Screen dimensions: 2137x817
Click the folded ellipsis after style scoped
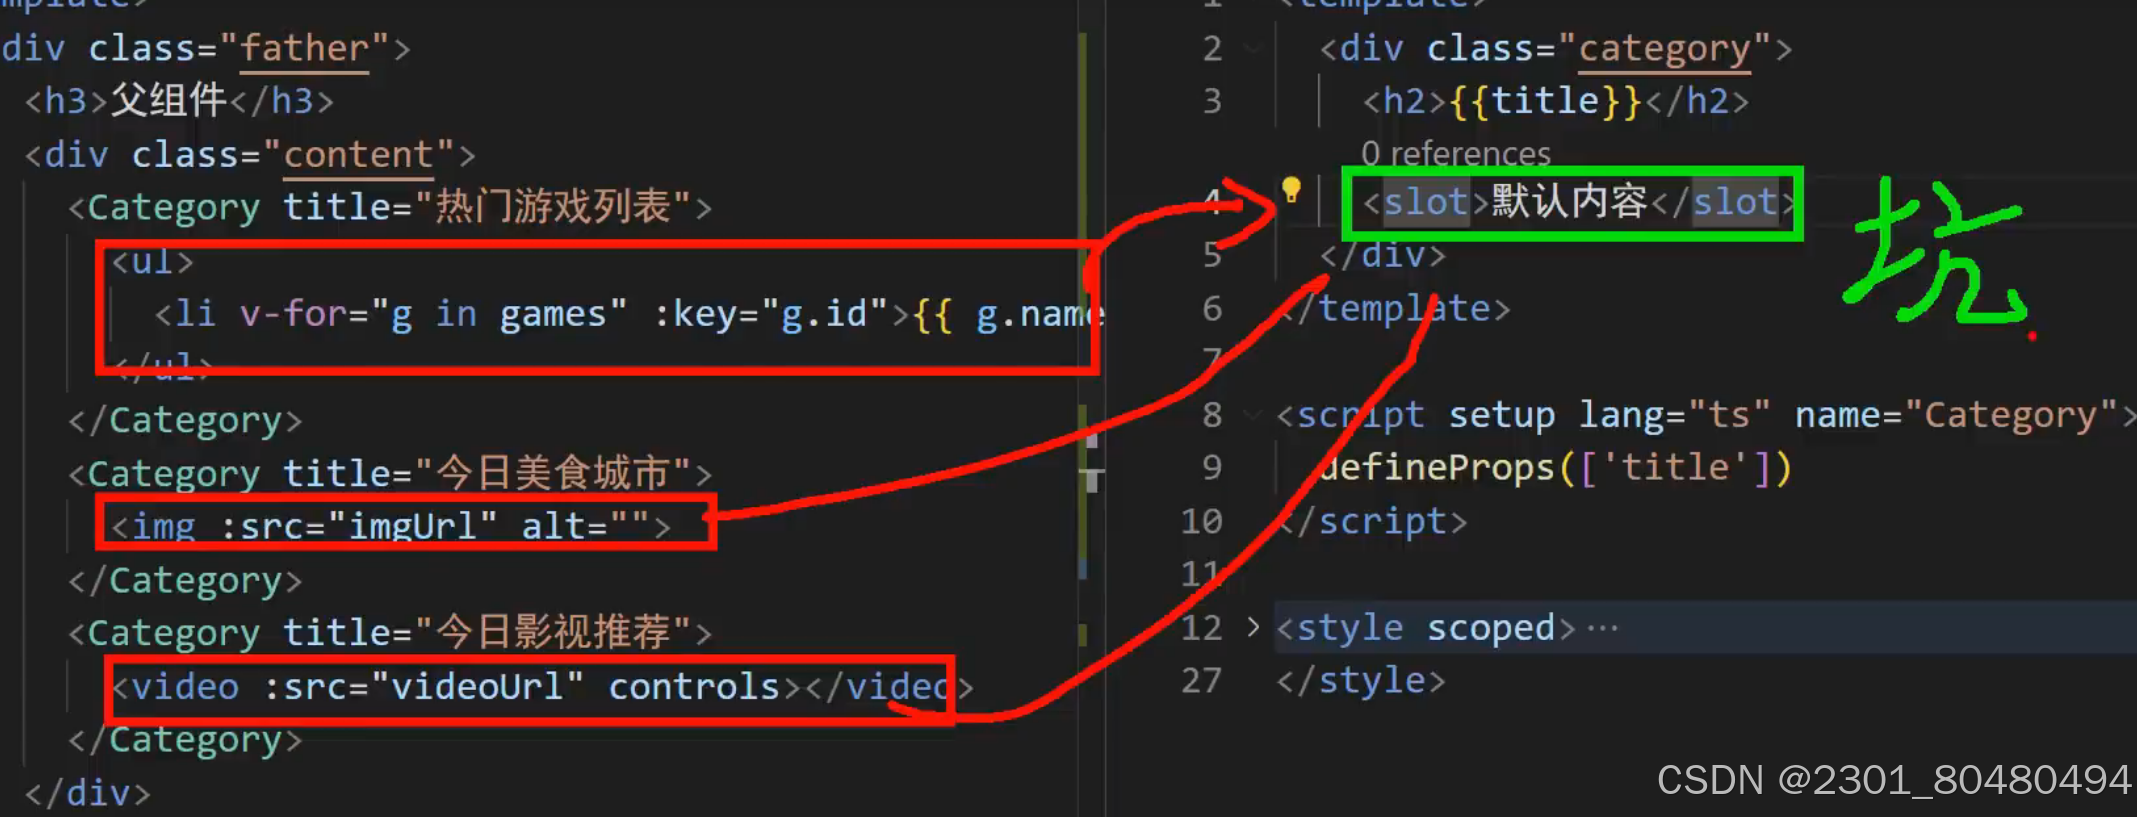pyautogui.click(x=1602, y=628)
